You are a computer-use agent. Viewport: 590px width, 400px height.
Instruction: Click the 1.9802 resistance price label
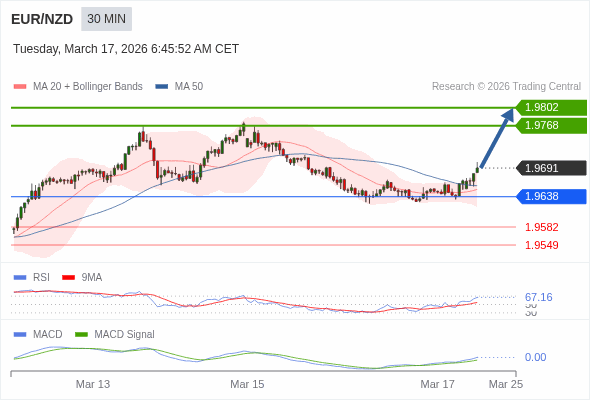[551, 107]
